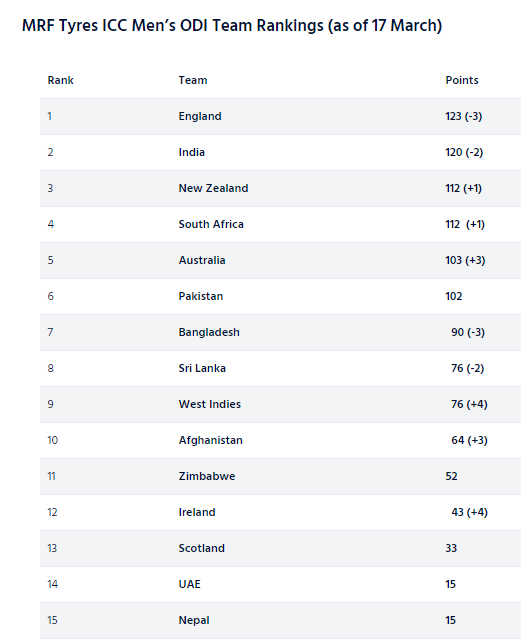
Task: Click South Africa in the table
Action: tap(211, 224)
